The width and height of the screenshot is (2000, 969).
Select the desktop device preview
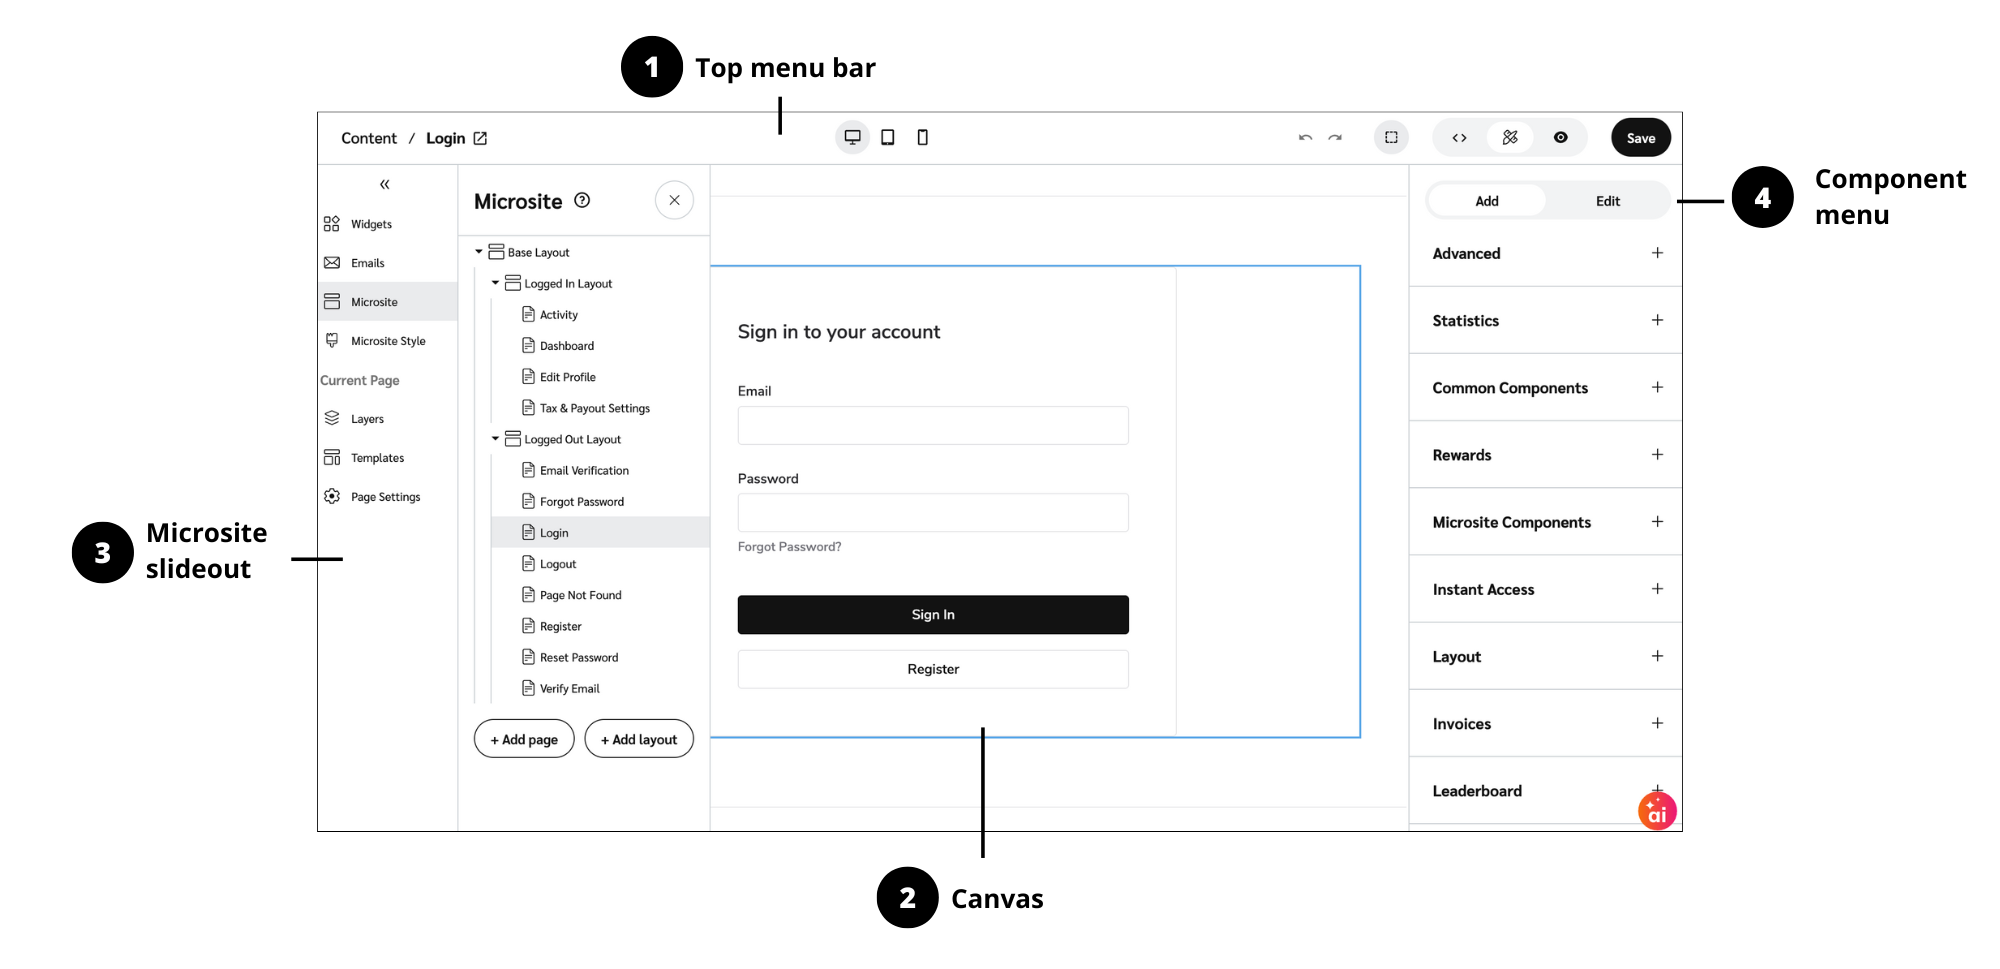pos(852,138)
